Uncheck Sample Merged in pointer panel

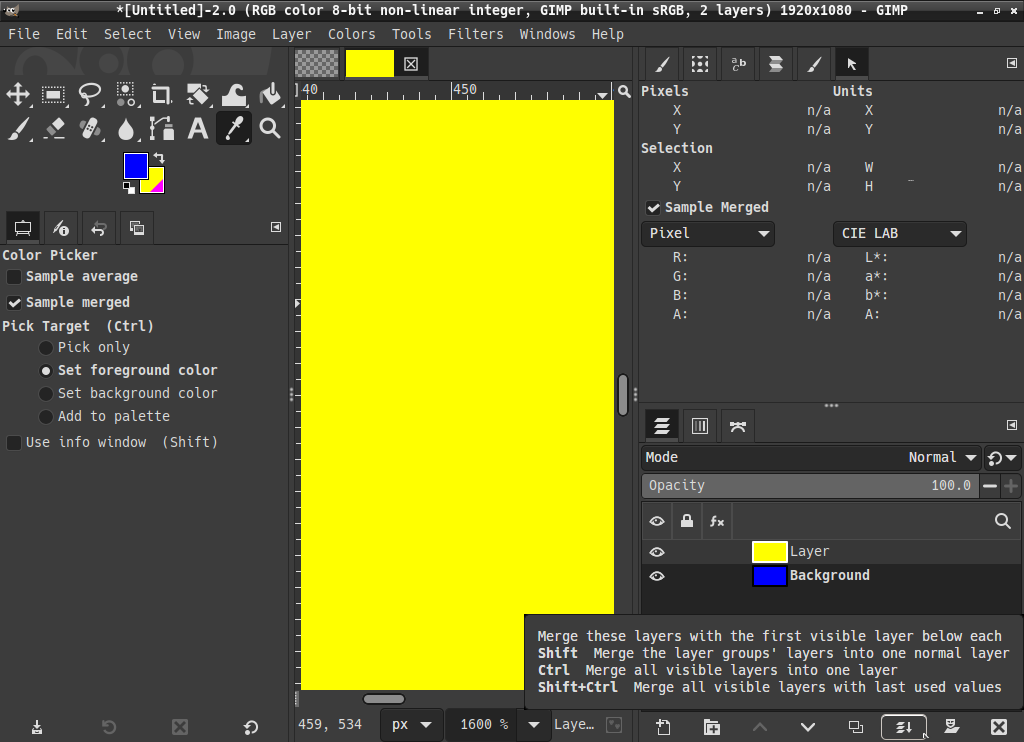(x=654, y=208)
